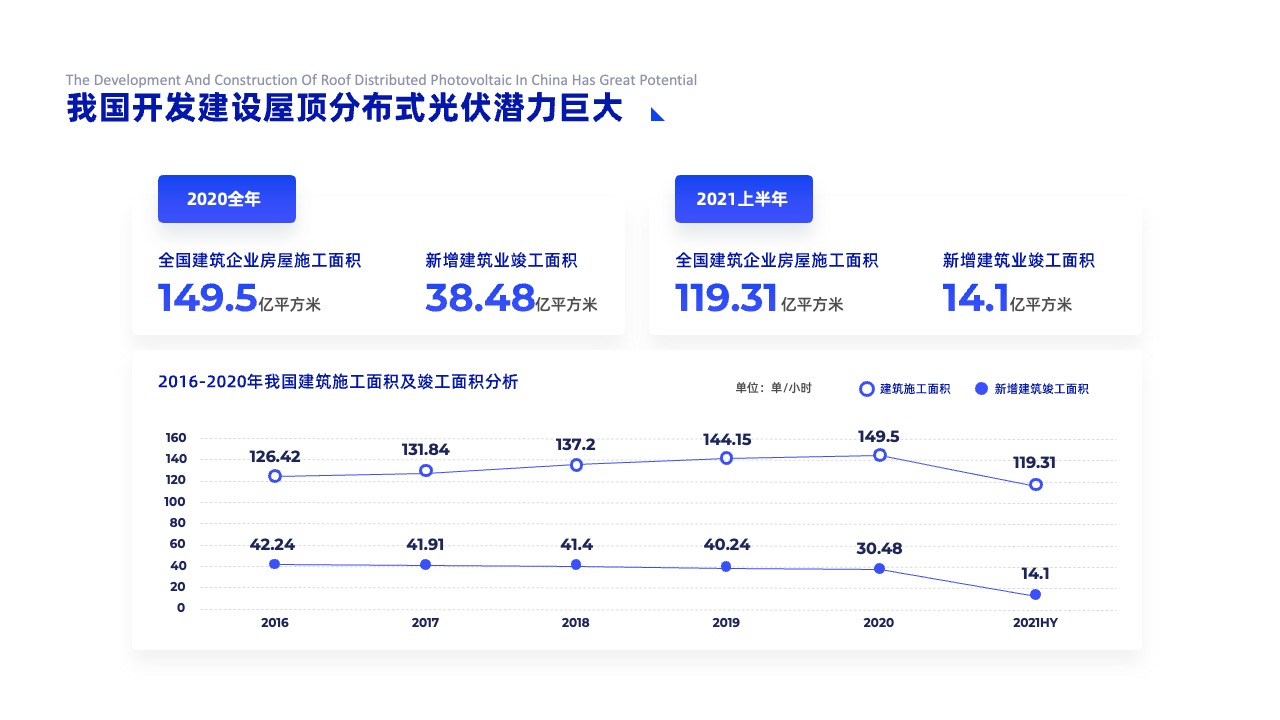Click the 131.84 data point marker
Screen dimensions: 1280x720
[426, 471]
